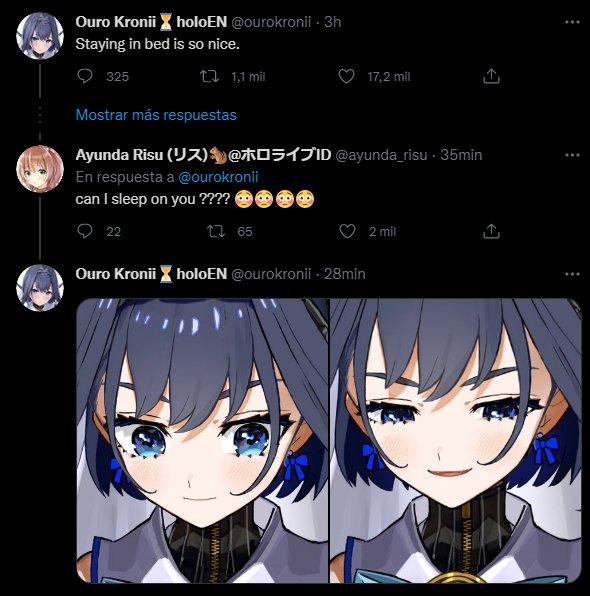
Task: Open more options on Ayunda Risu's tweet
Action: (x=572, y=155)
